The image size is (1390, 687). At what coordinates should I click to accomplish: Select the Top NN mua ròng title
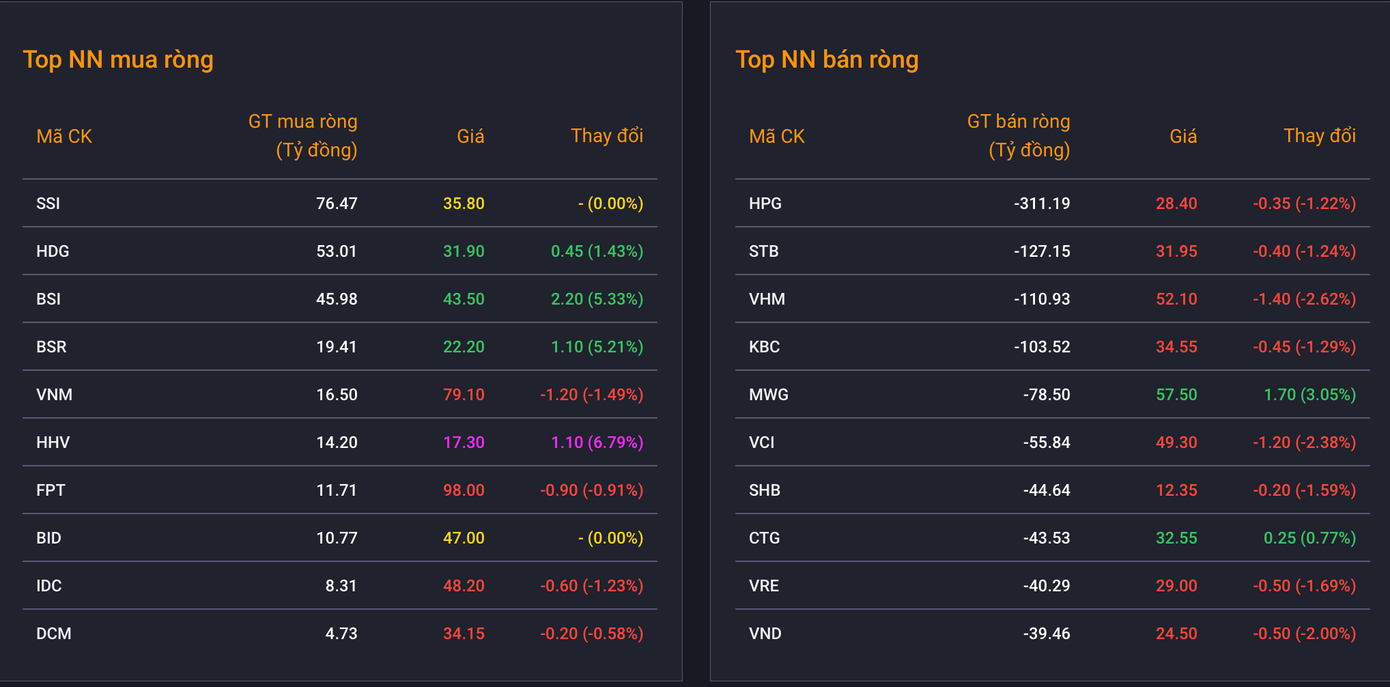point(117,59)
